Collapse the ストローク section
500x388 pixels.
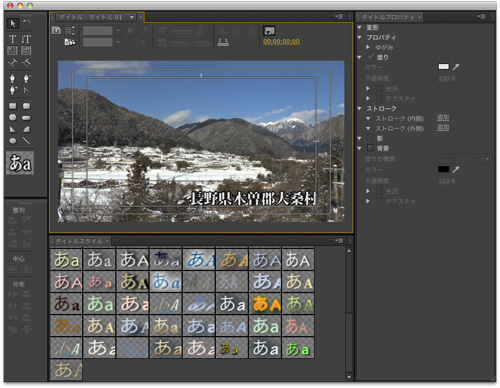tap(360, 108)
